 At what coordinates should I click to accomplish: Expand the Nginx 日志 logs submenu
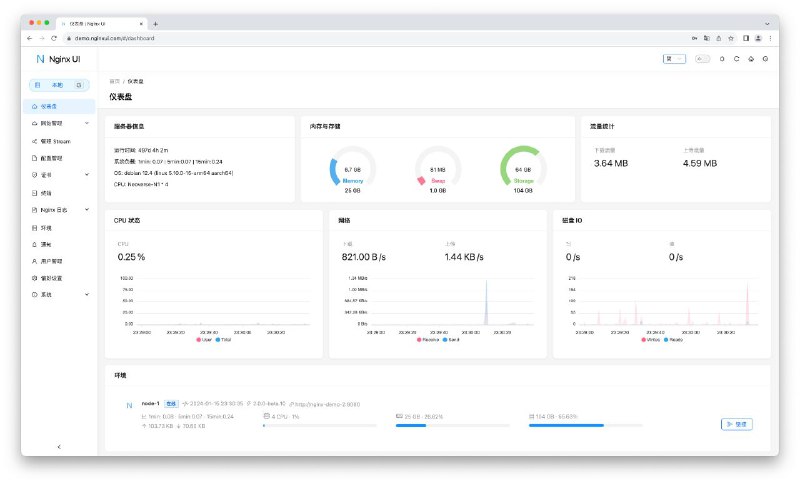pos(59,210)
